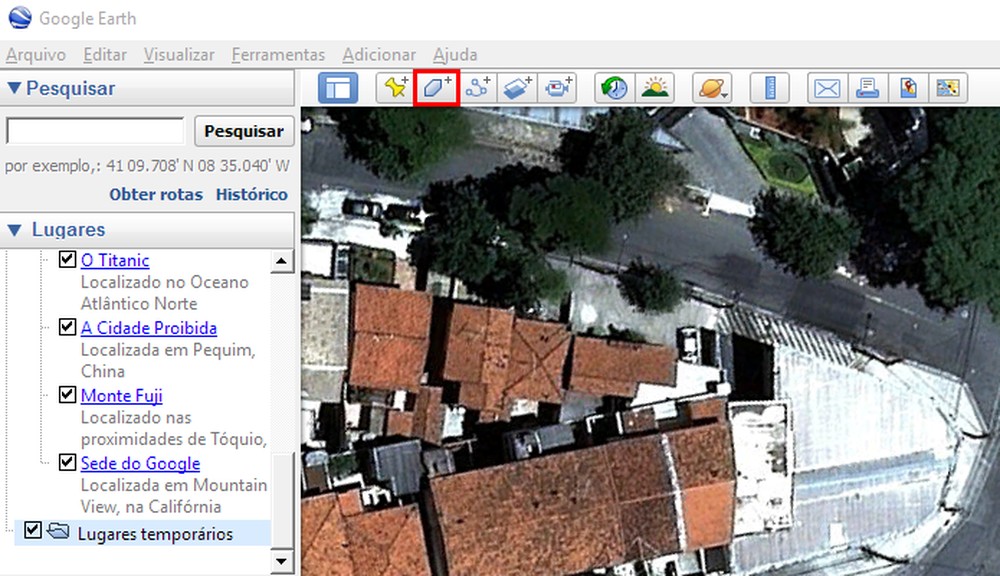Show historical imagery with the clock icon
Screen dimensions: 1000x576
coord(614,87)
